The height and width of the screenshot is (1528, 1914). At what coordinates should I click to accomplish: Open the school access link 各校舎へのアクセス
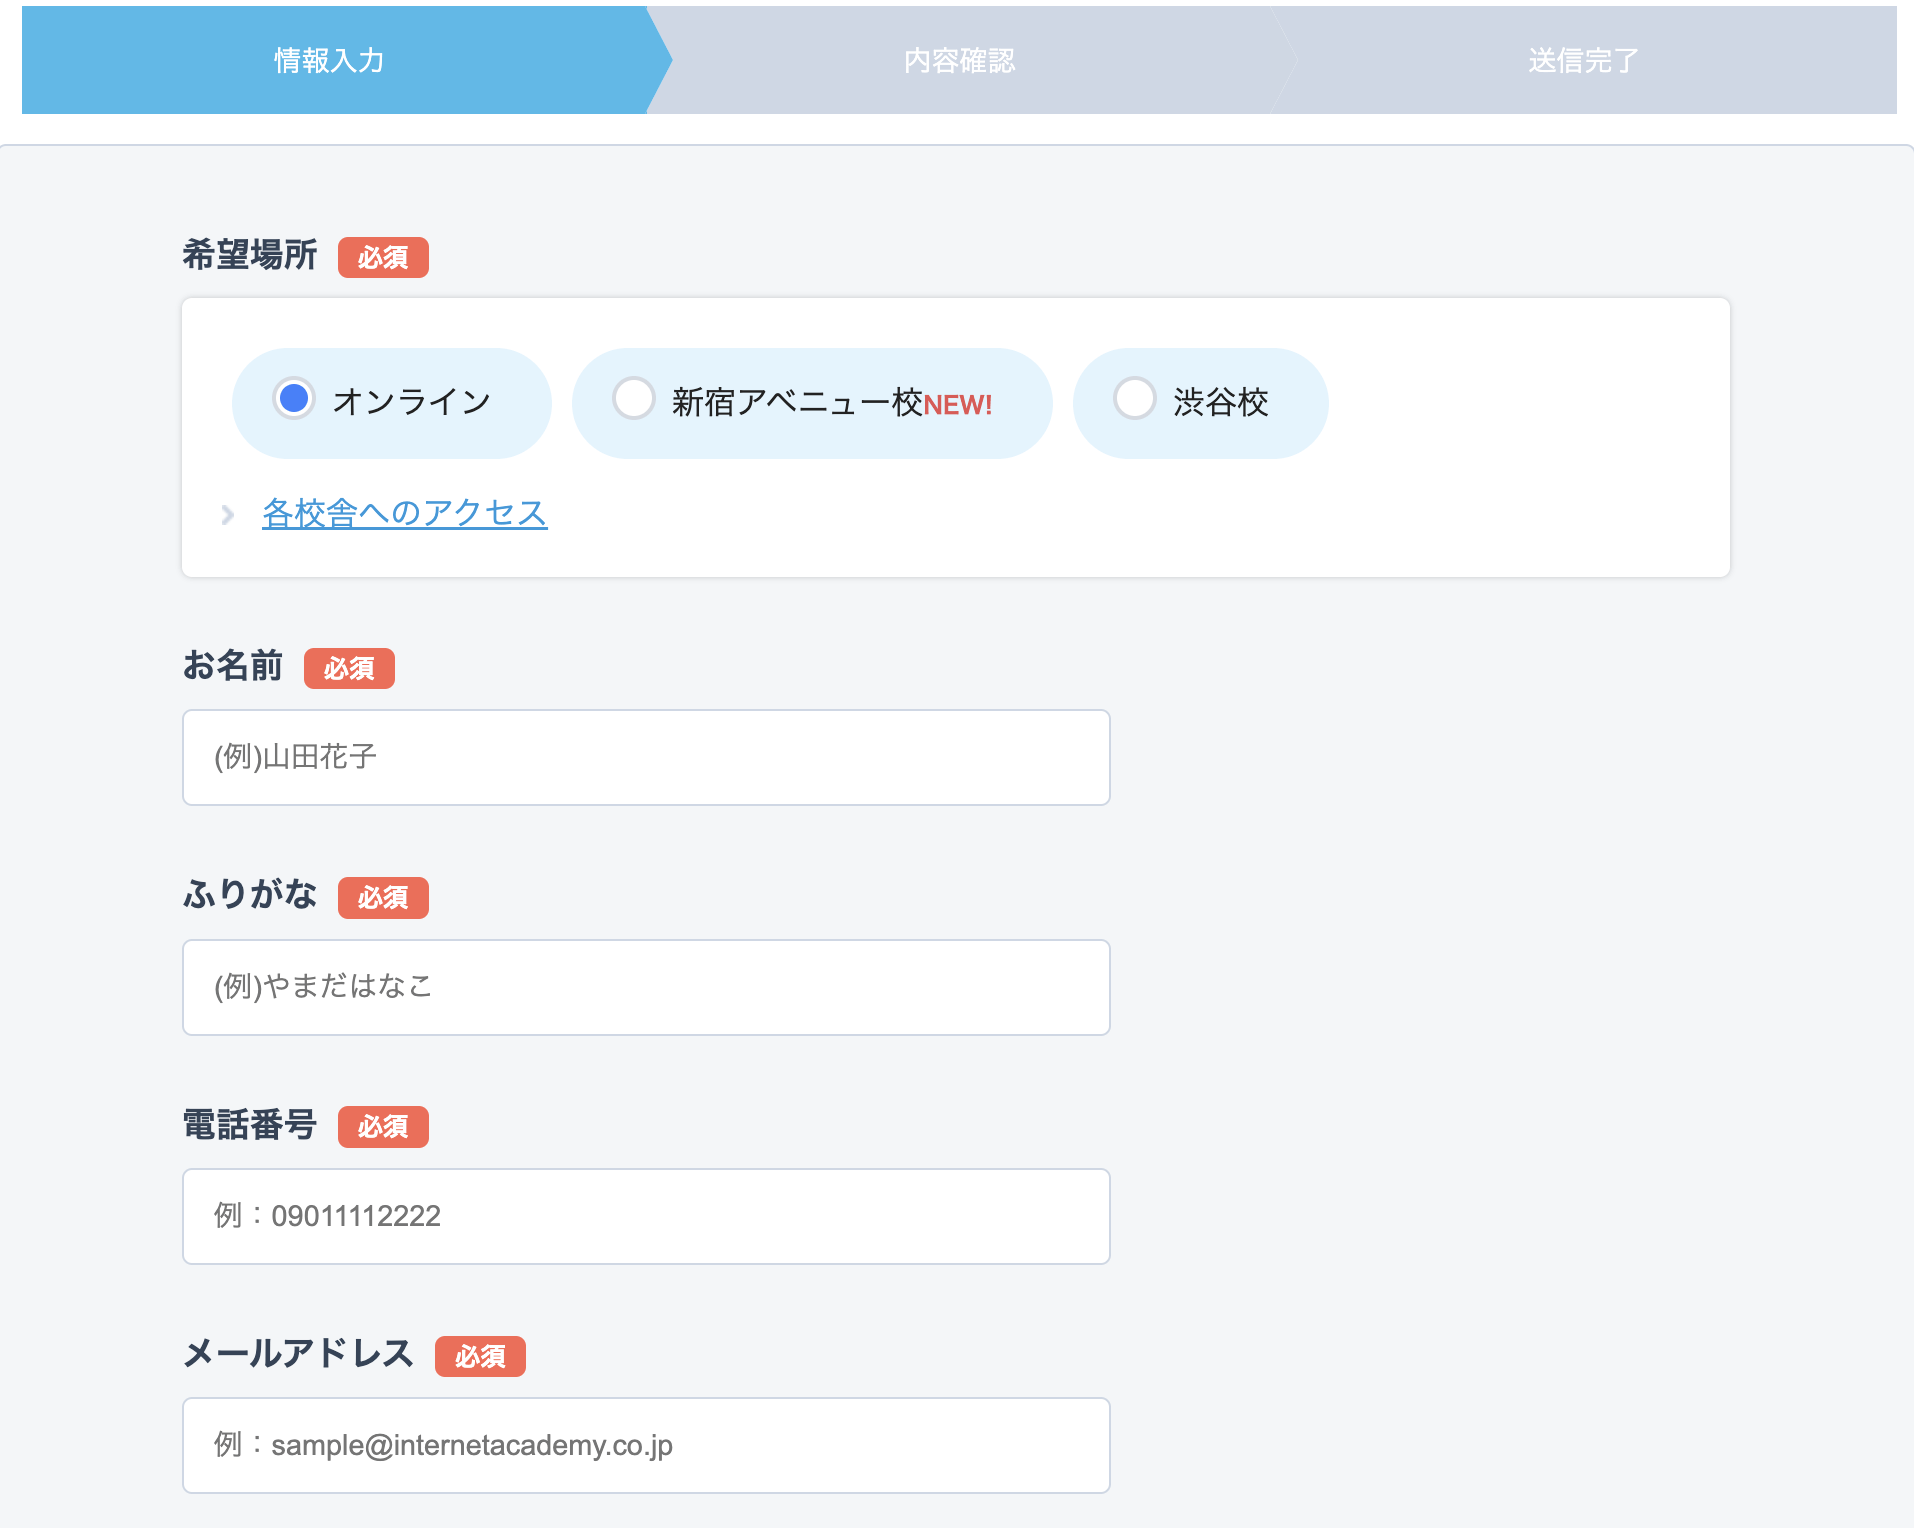404,512
